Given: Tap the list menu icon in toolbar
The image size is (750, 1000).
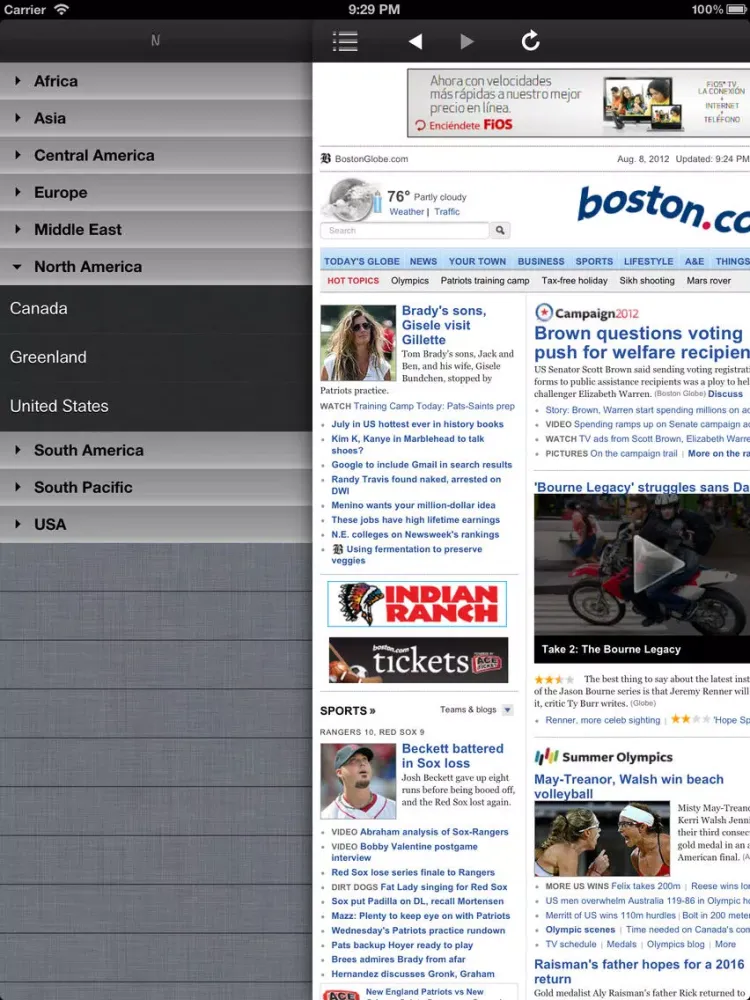Looking at the screenshot, I should click(x=345, y=41).
